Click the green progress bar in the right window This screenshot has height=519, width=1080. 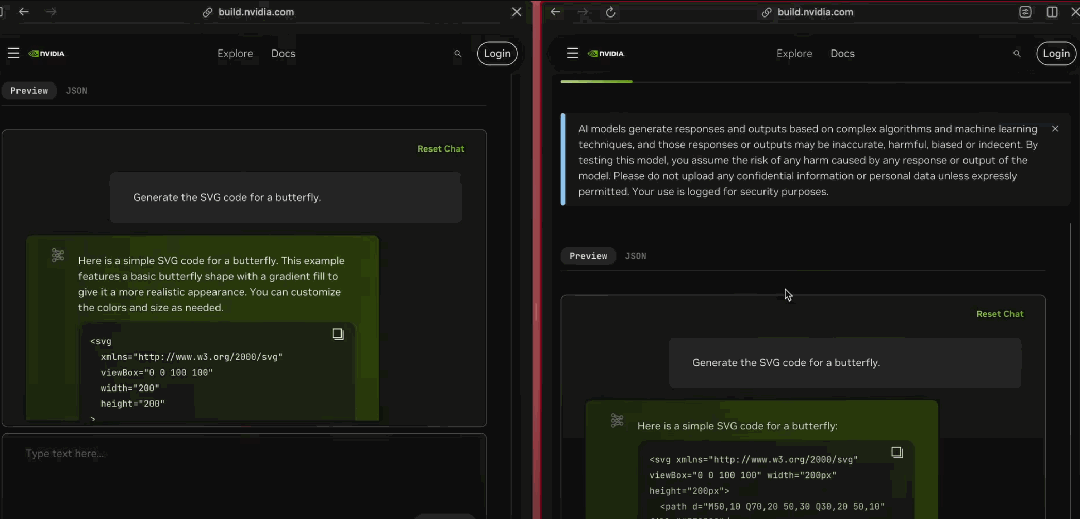tap(596, 82)
